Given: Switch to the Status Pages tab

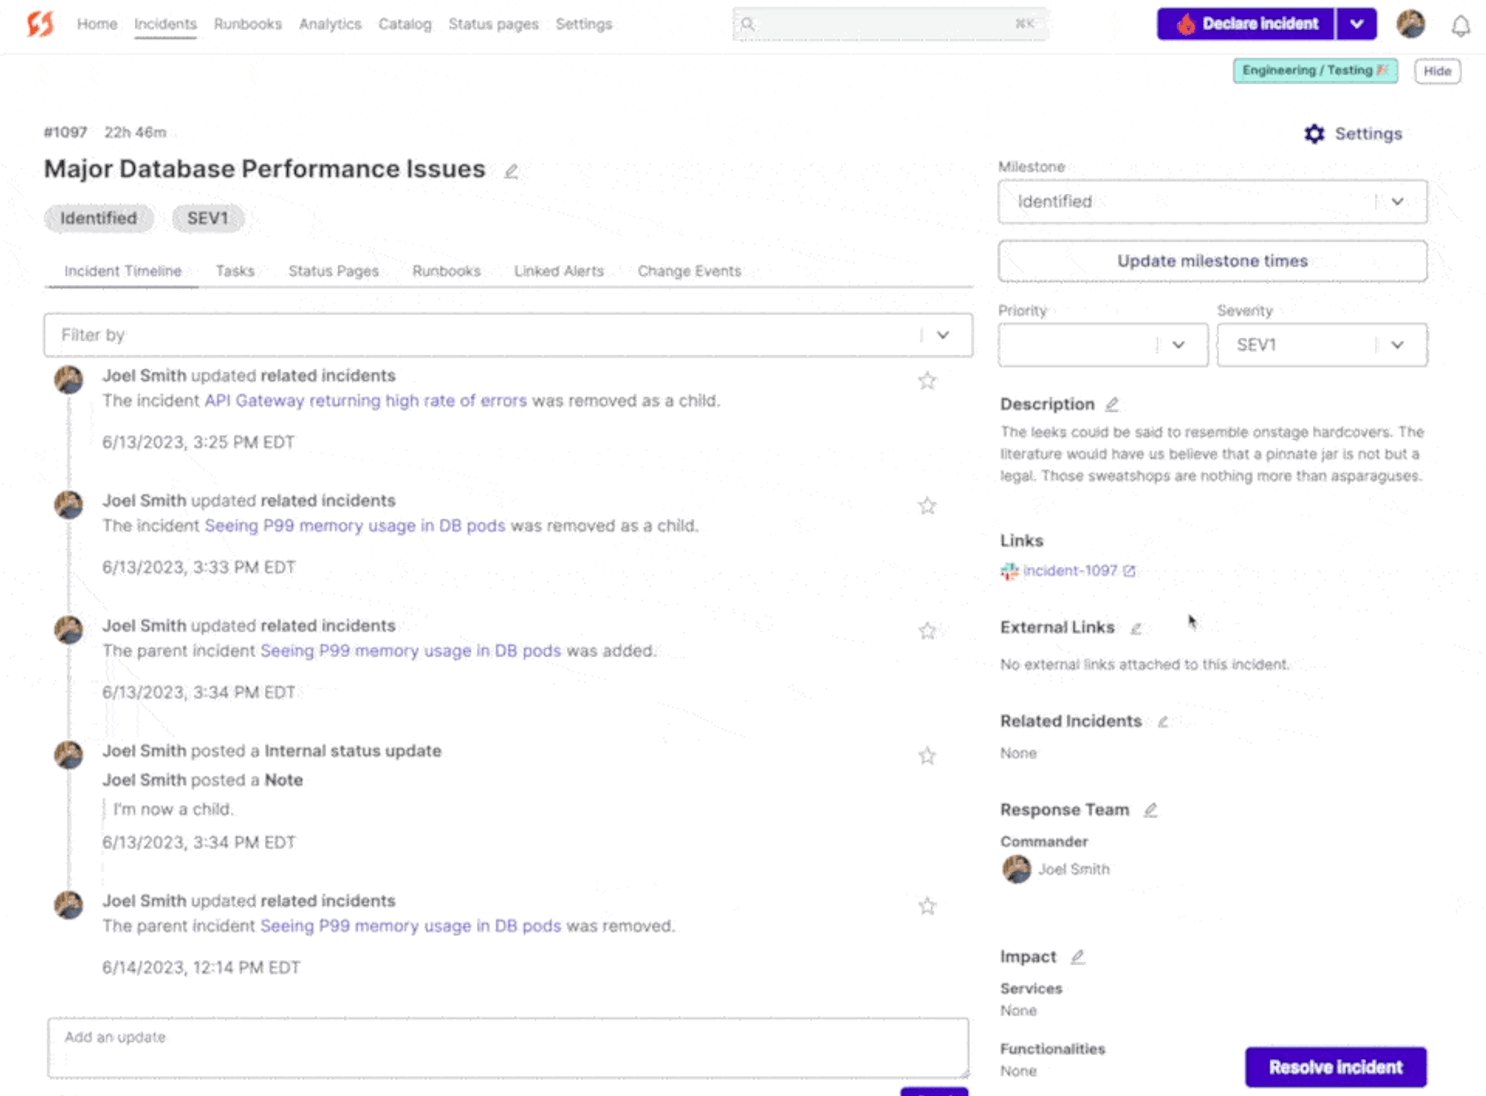Looking at the screenshot, I should [334, 271].
